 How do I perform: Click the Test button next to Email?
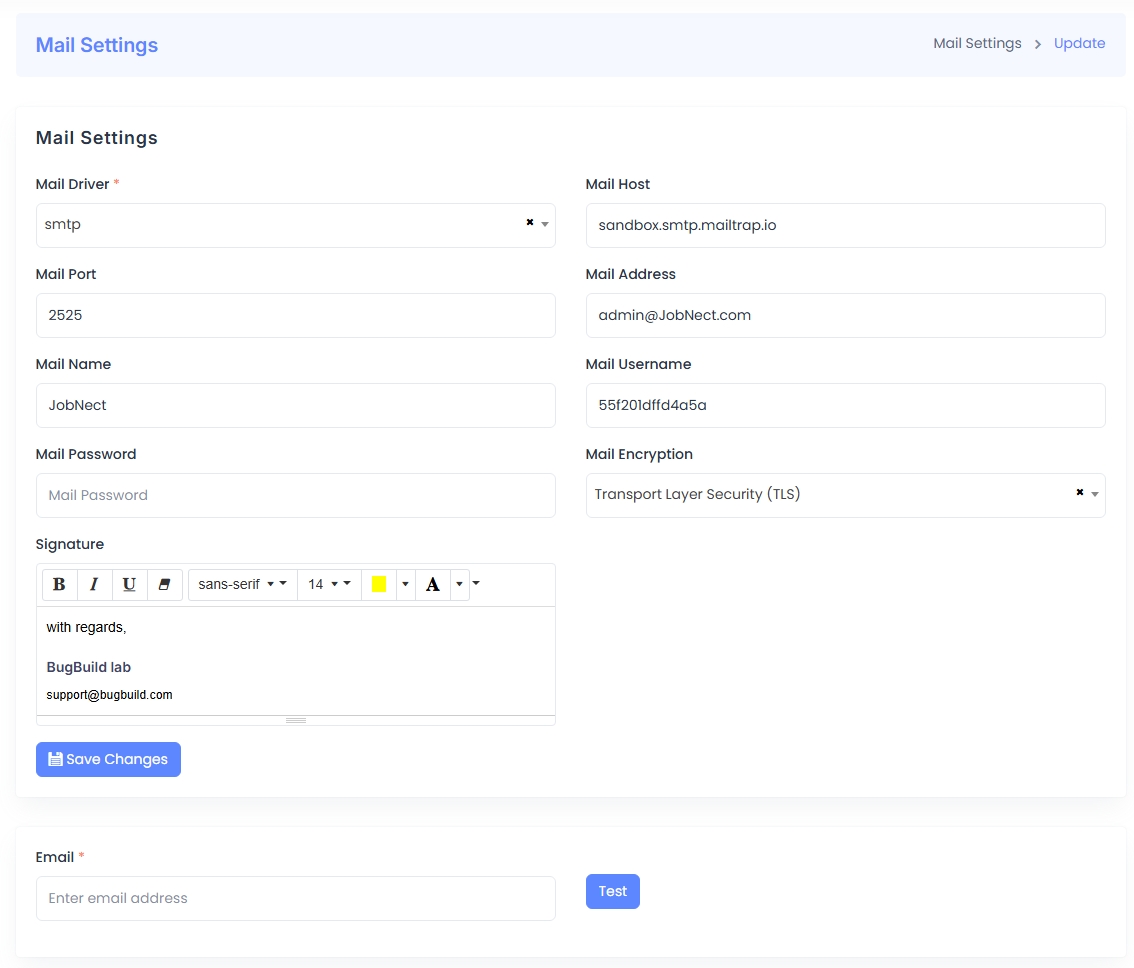coord(612,891)
